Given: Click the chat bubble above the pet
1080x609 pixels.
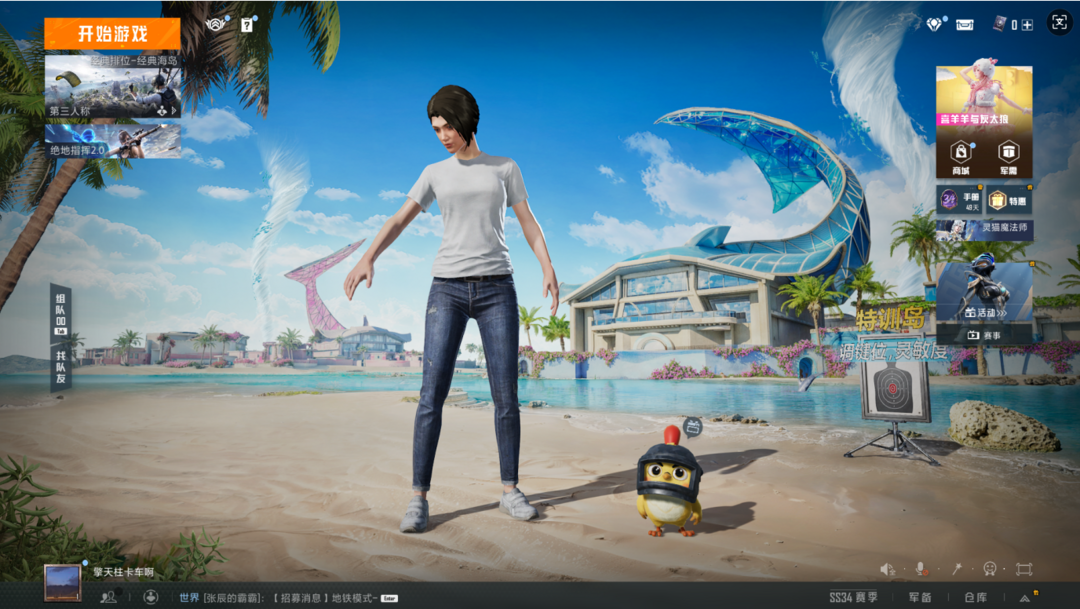Looking at the screenshot, I should pyautogui.click(x=692, y=427).
